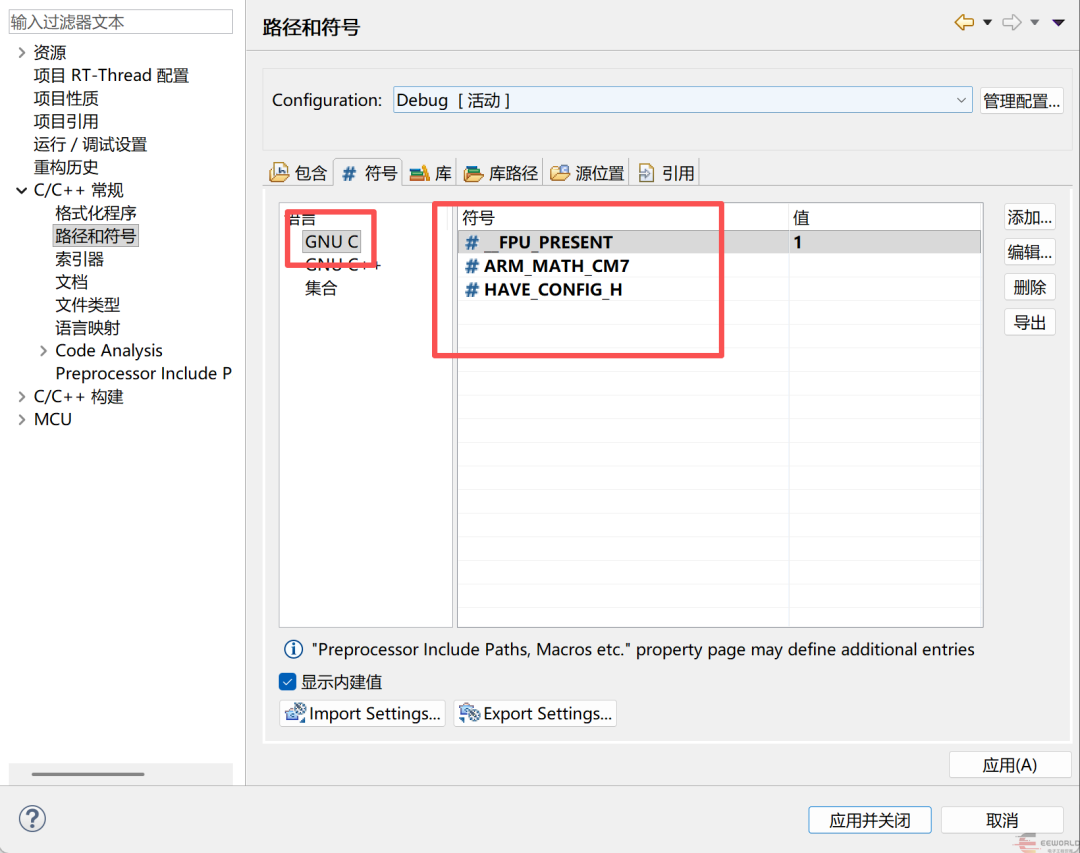This screenshot has height=853, width=1080.
Task: Collapse the C/C++ 常规 tree node
Action: pyautogui.click(x=21, y=190)
